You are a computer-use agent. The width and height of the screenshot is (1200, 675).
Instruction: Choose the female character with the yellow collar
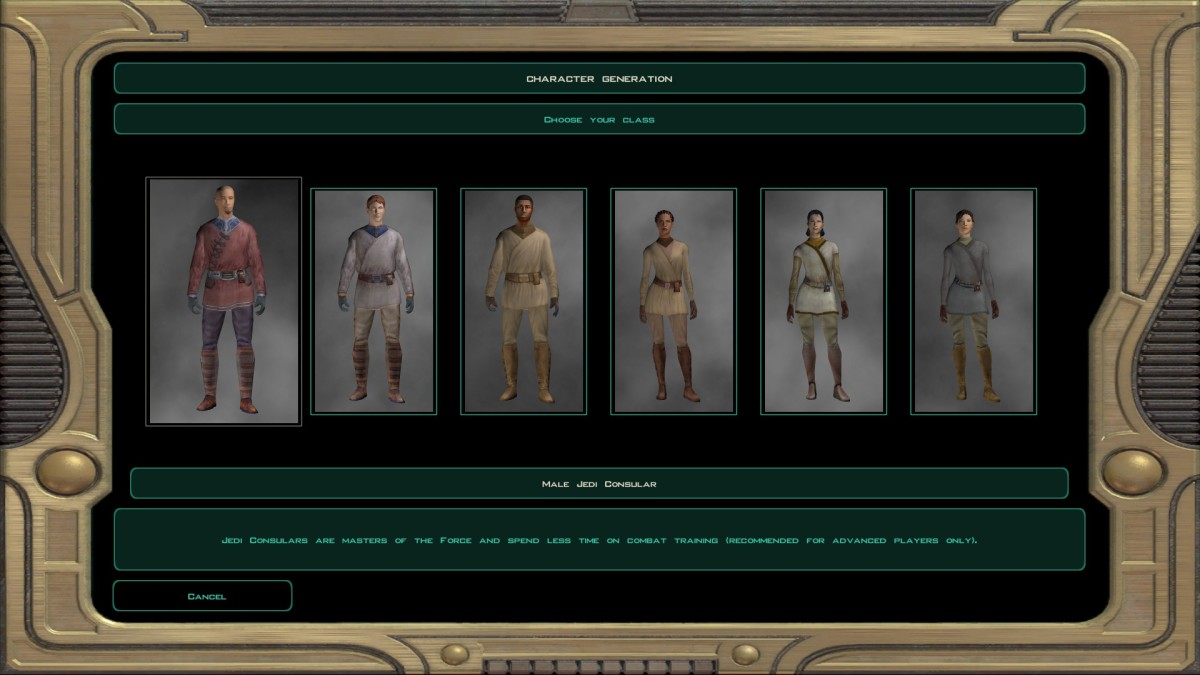tap(824, 301)
